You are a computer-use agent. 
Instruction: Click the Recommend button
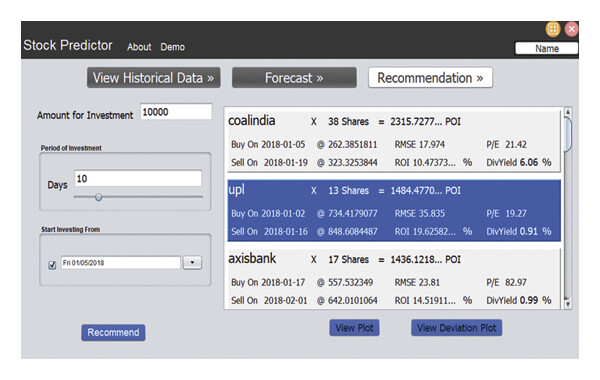[113, 333]
